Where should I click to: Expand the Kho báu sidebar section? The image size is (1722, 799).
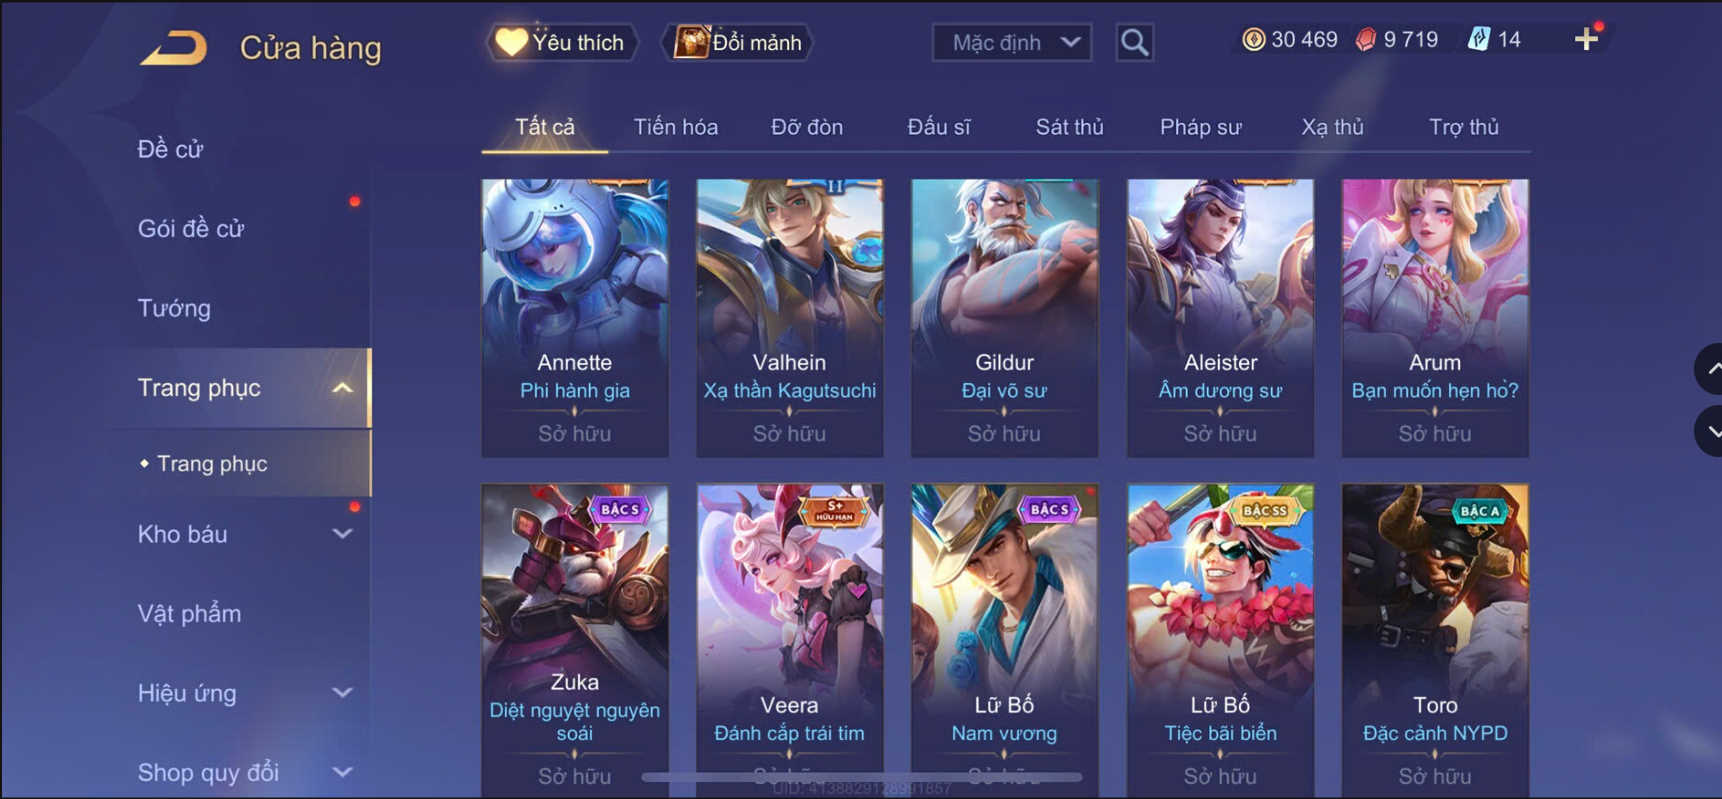tap(342, 534)
